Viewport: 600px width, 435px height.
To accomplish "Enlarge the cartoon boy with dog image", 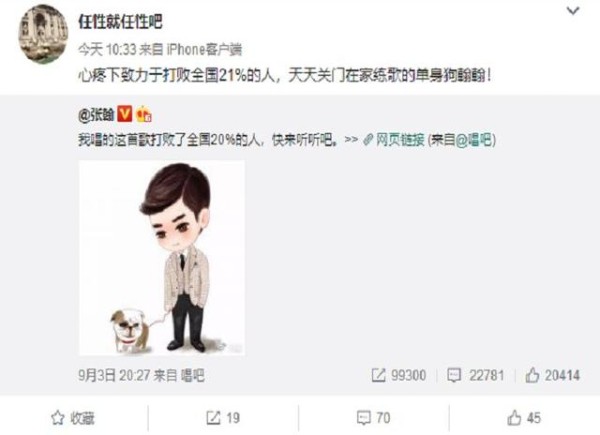I will pyautogui.click(x=161, y=258).
